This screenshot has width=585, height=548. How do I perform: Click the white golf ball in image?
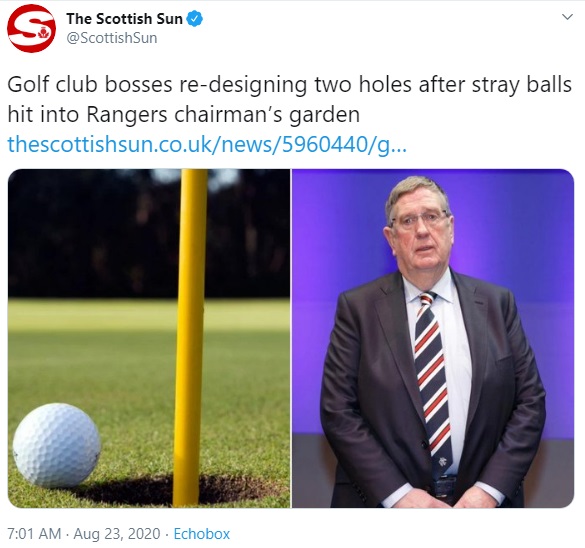(x=57, y=445)
